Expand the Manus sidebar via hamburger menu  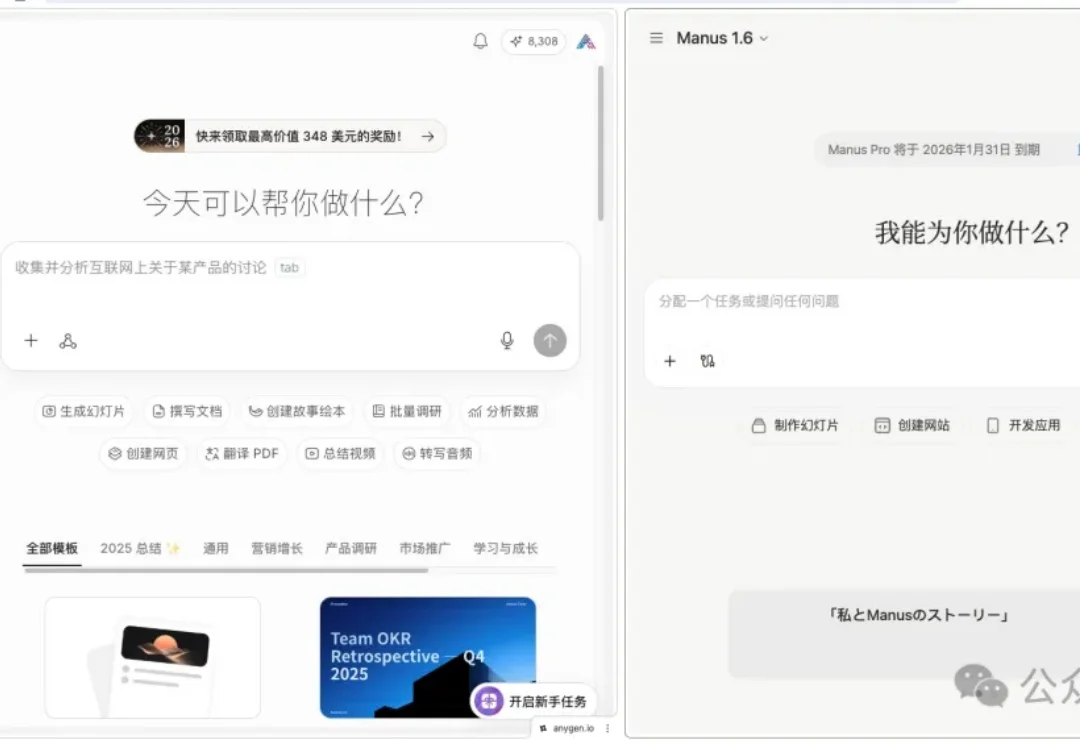click(x=656, y=37)
